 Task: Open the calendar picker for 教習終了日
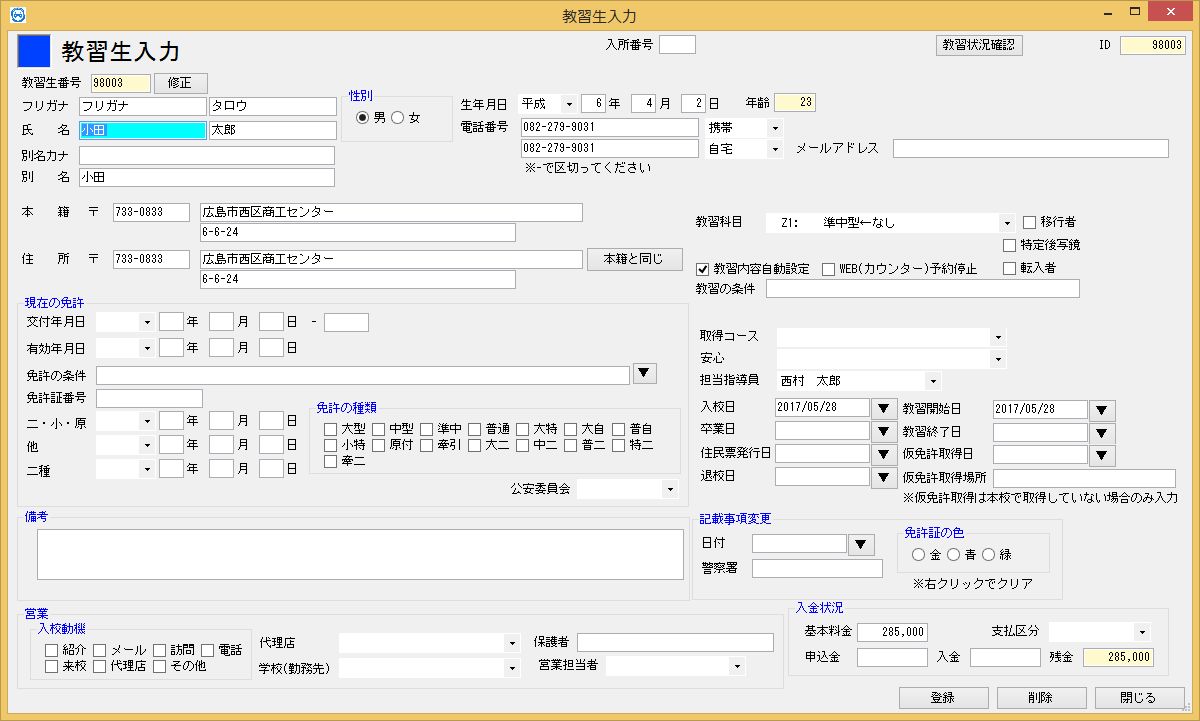tap(1102, 432)
